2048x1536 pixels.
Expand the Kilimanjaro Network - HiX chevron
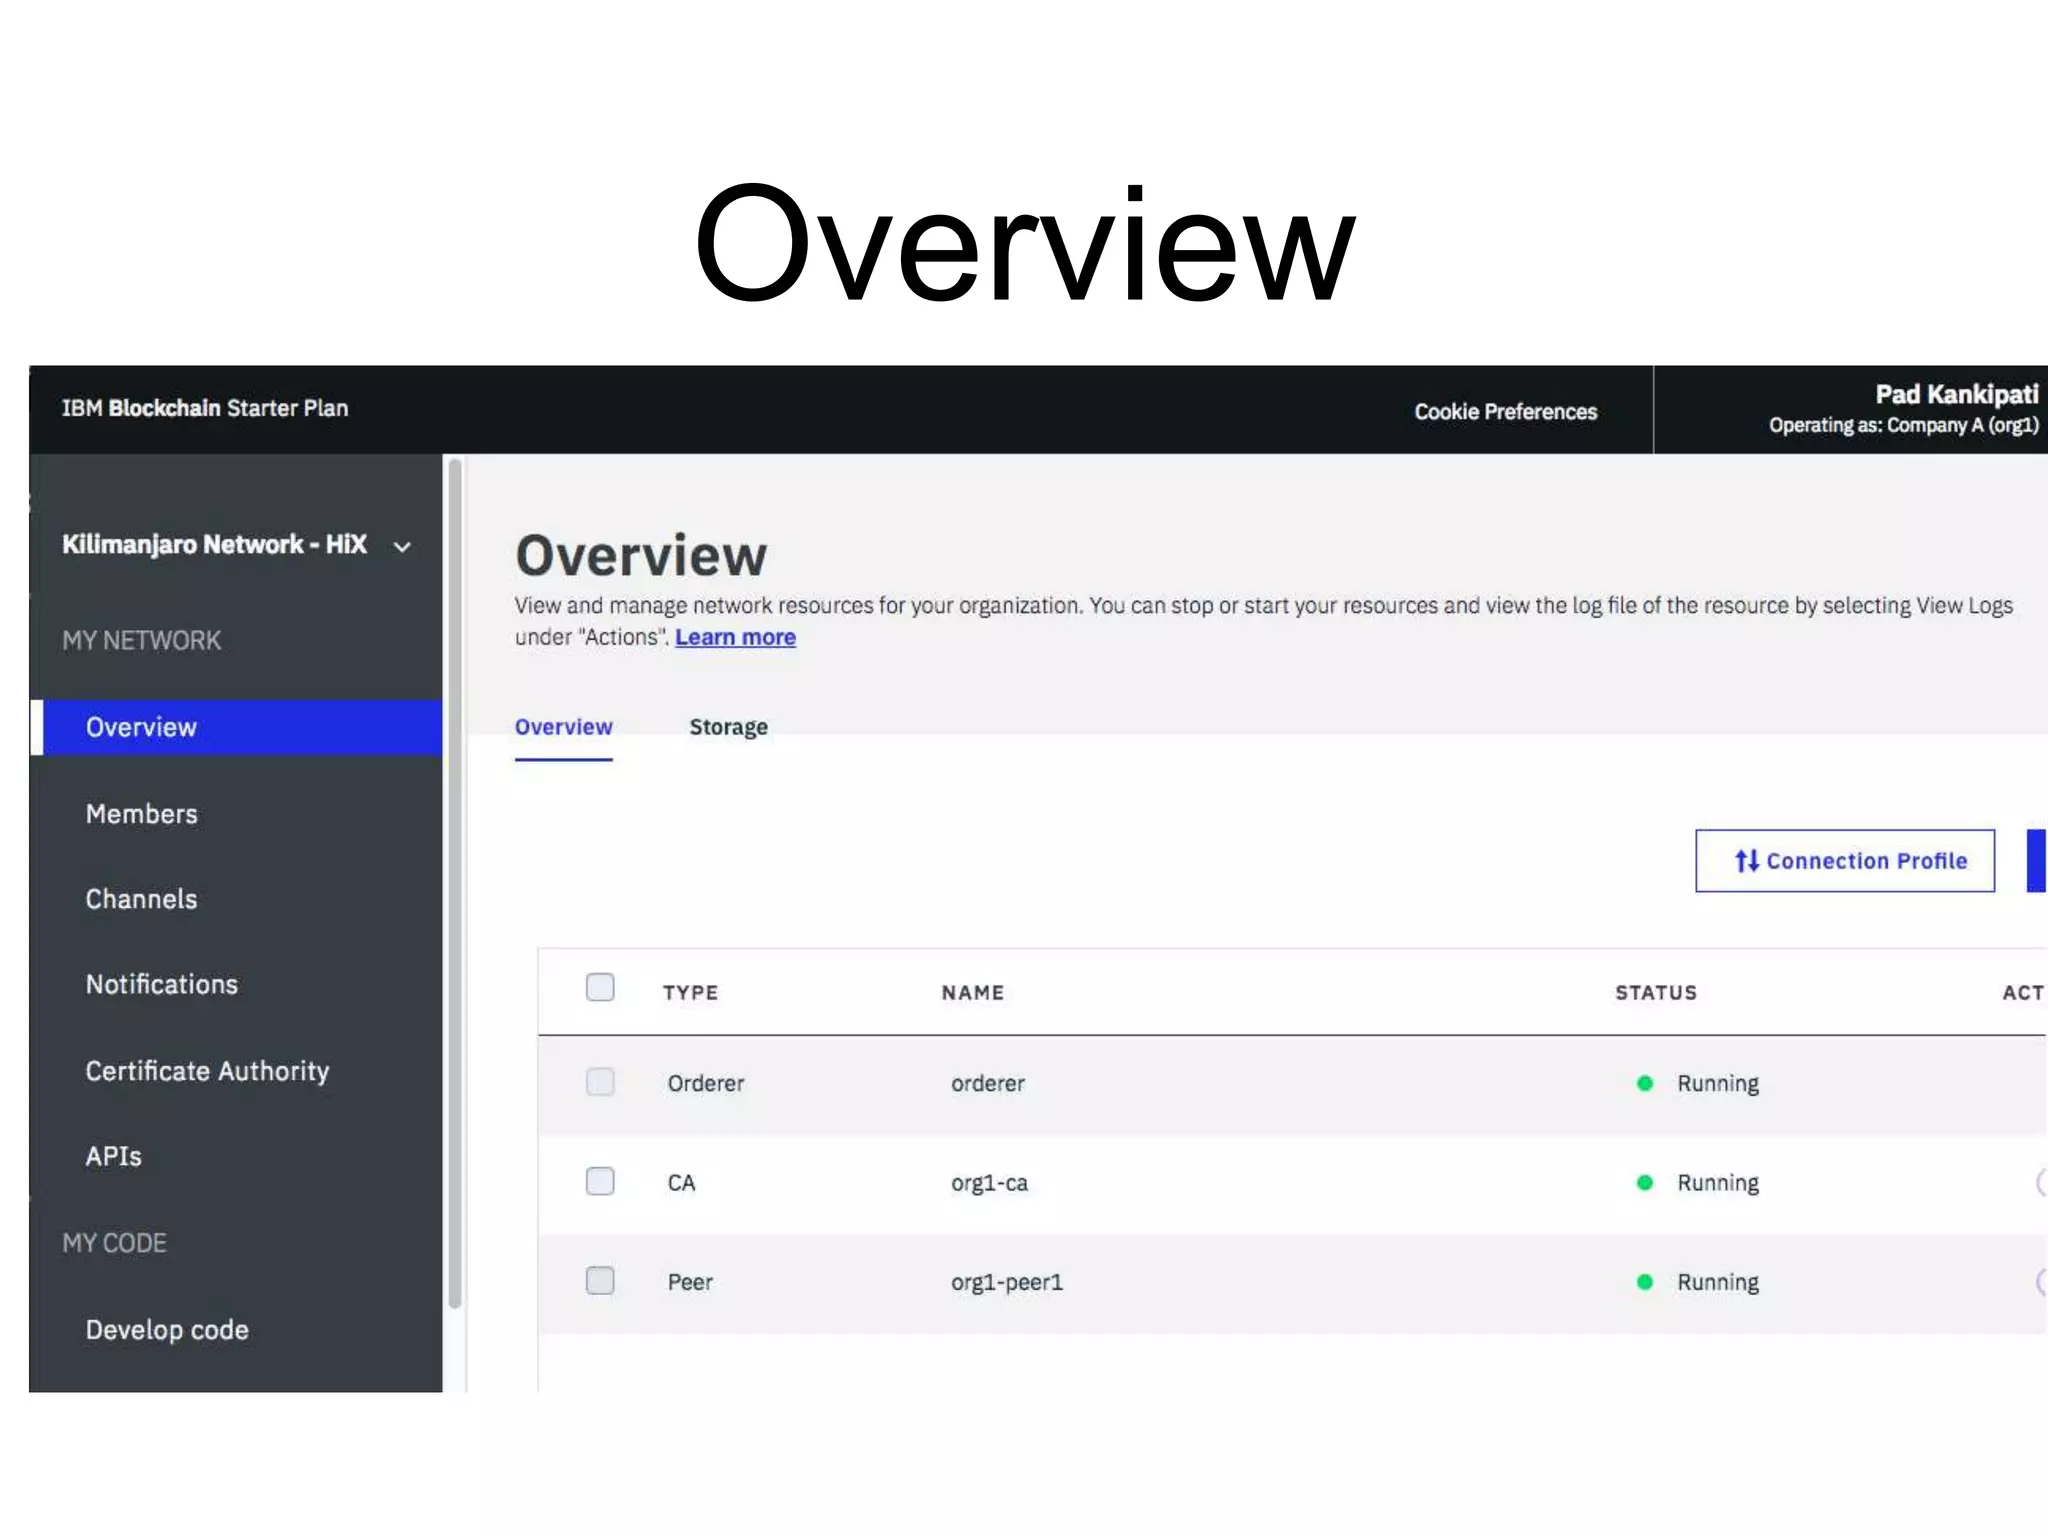[402, 547]
